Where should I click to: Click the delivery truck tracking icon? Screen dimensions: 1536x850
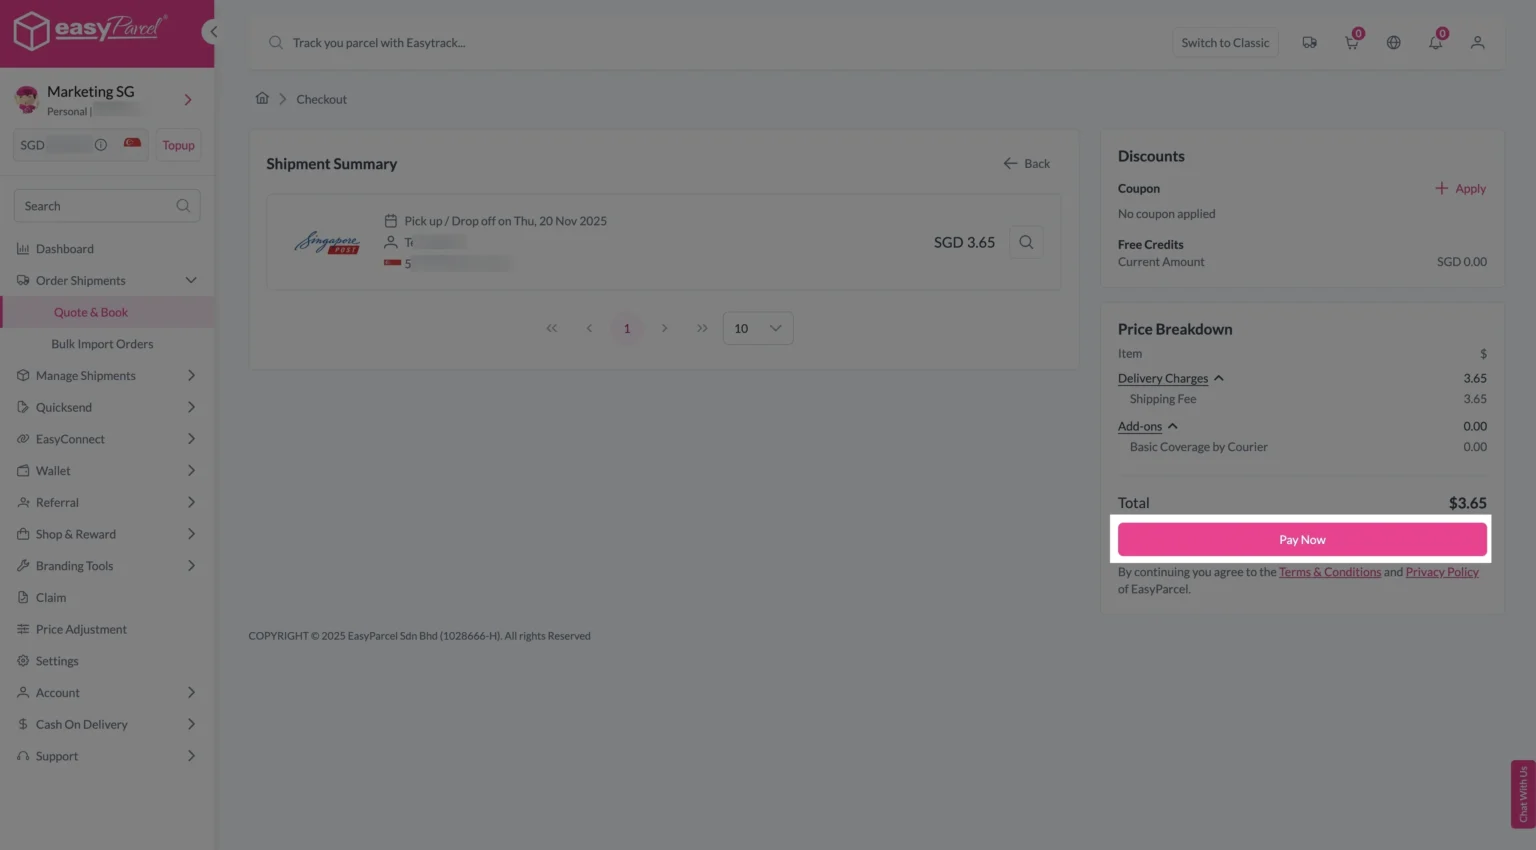point(1309,43)
